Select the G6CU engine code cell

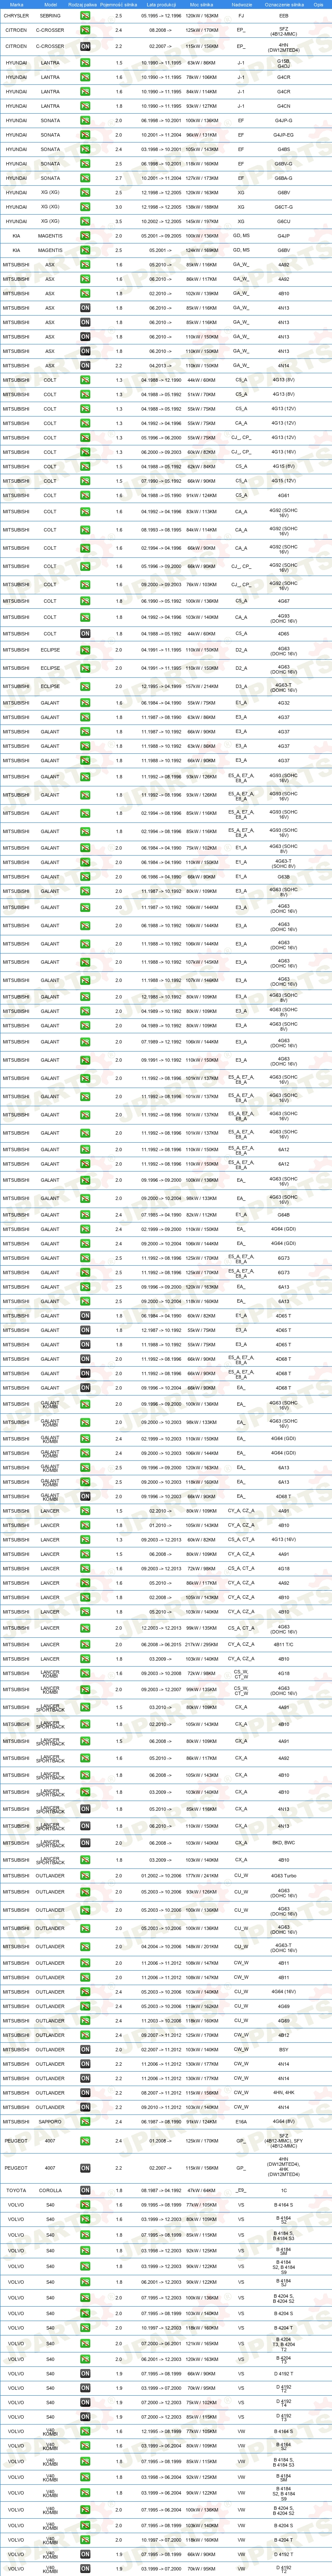[284, 221]
